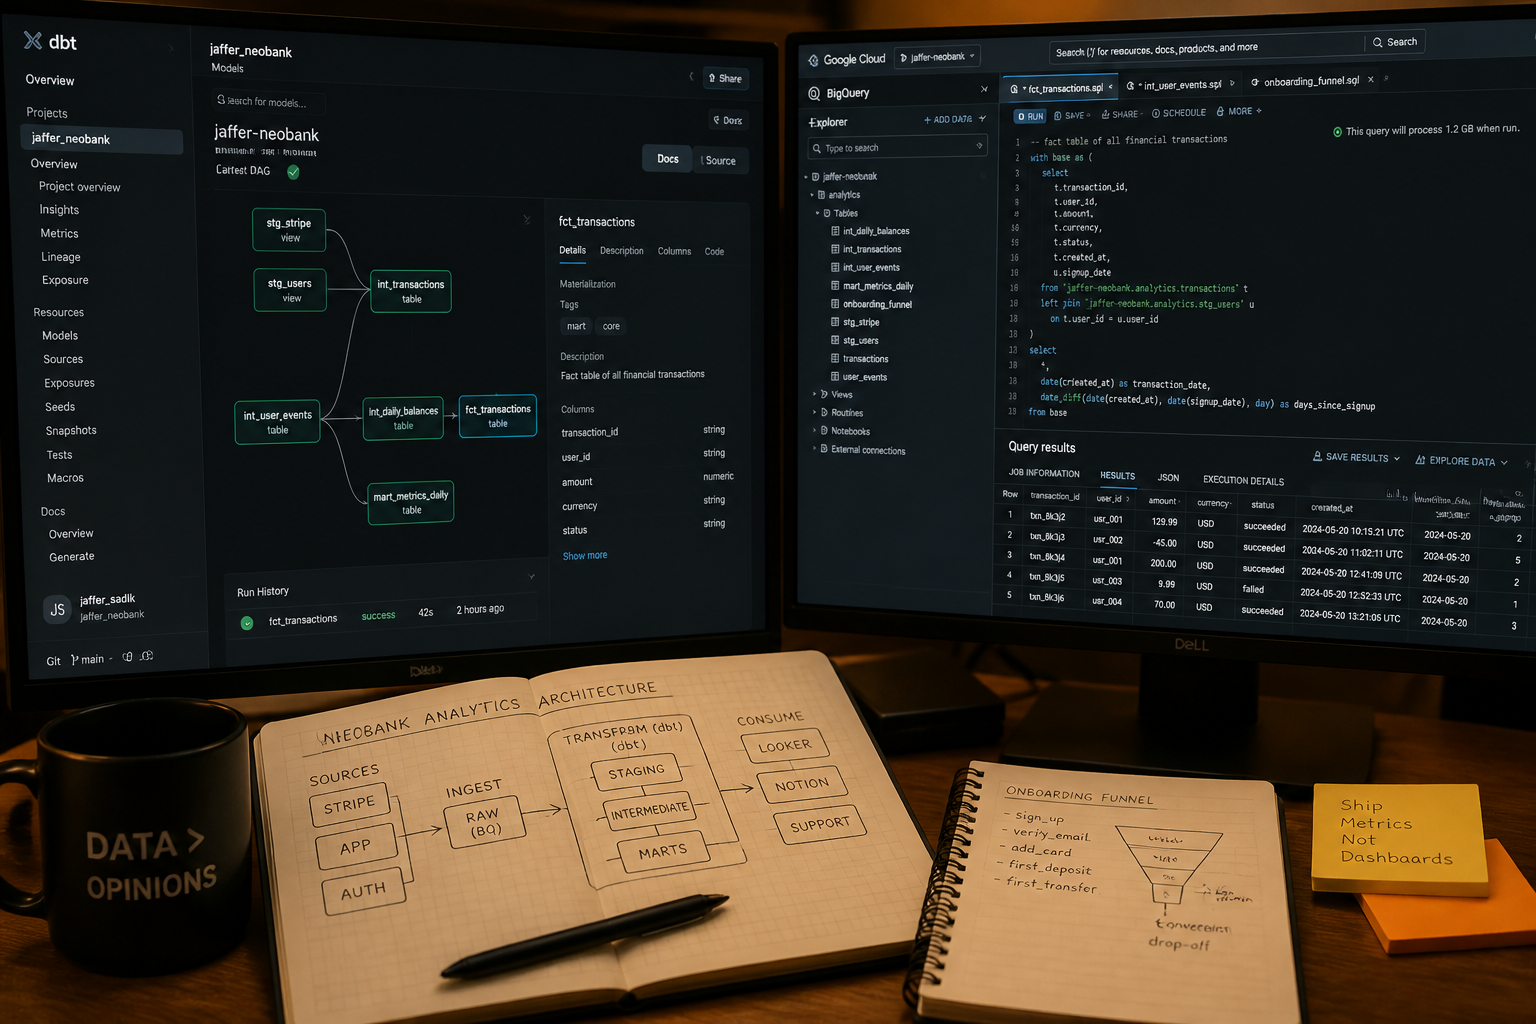1536x1024 pixels.
Task: Close the BigQuery panel with X icon
Action: pyautogui.click(x=984, y=89)
